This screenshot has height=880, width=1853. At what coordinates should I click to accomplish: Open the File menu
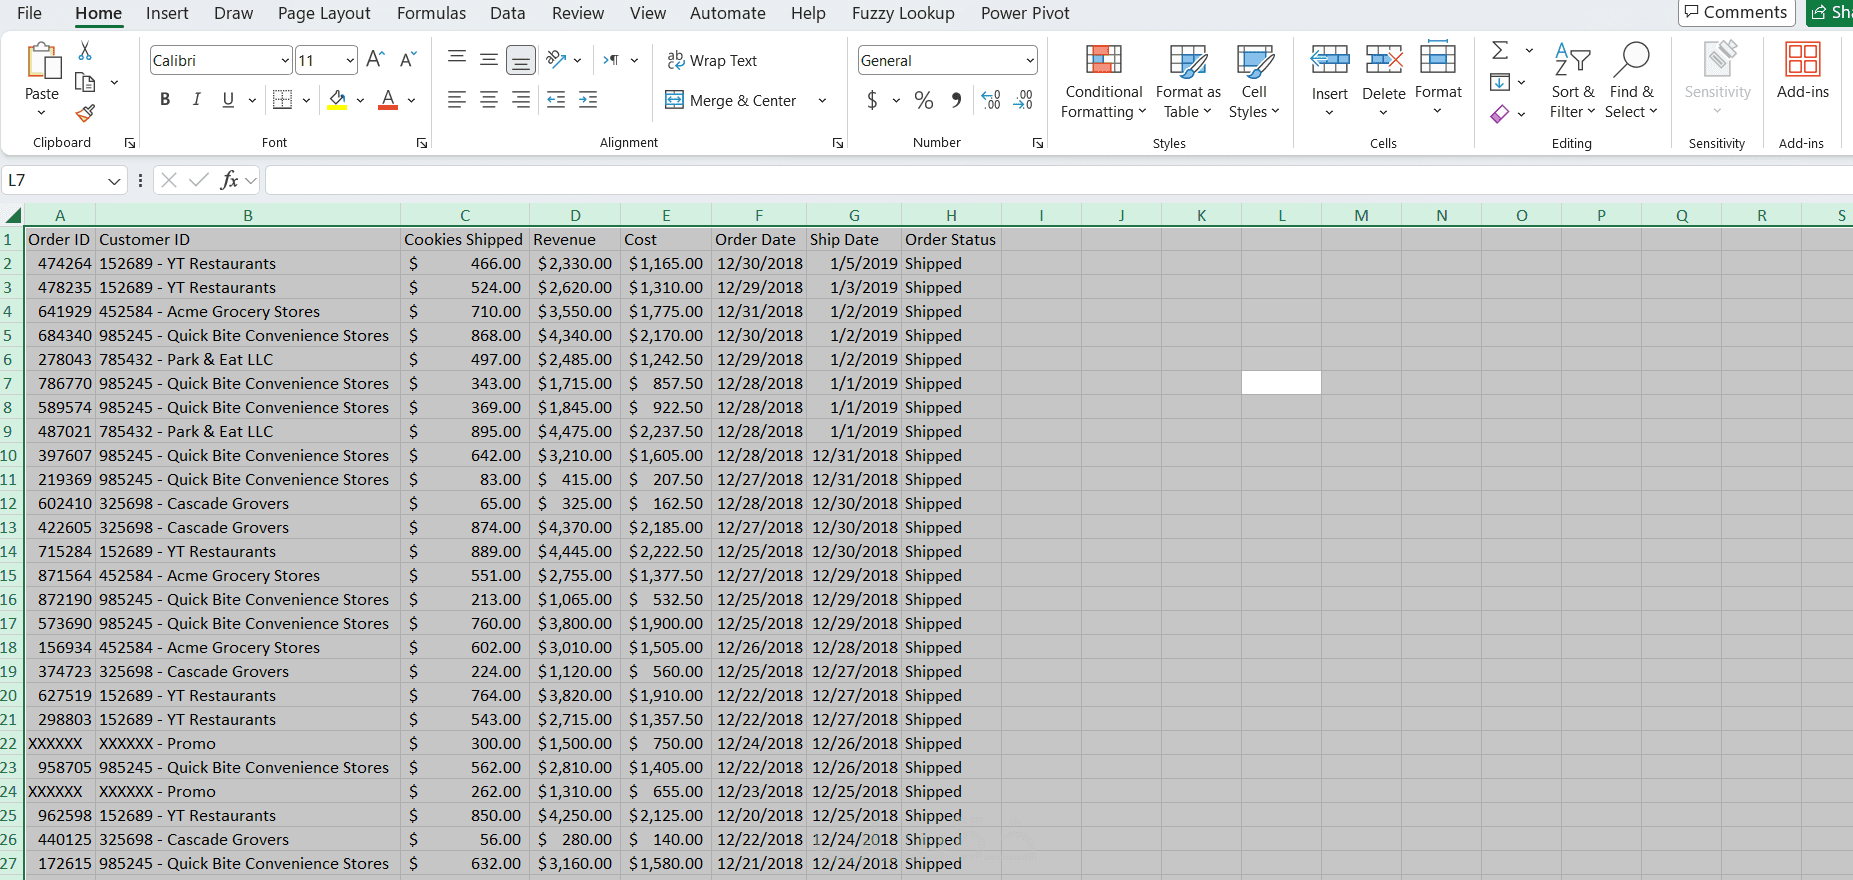30,13
